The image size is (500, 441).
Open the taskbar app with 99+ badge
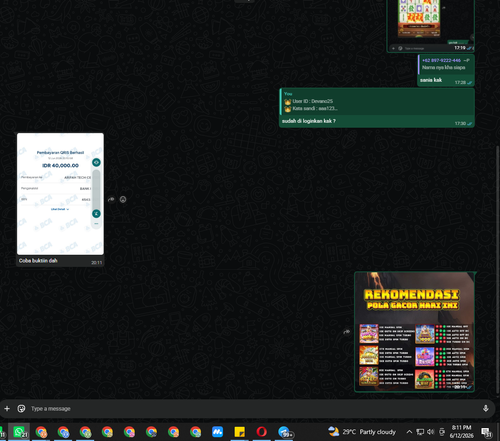(x=284, y=432)
